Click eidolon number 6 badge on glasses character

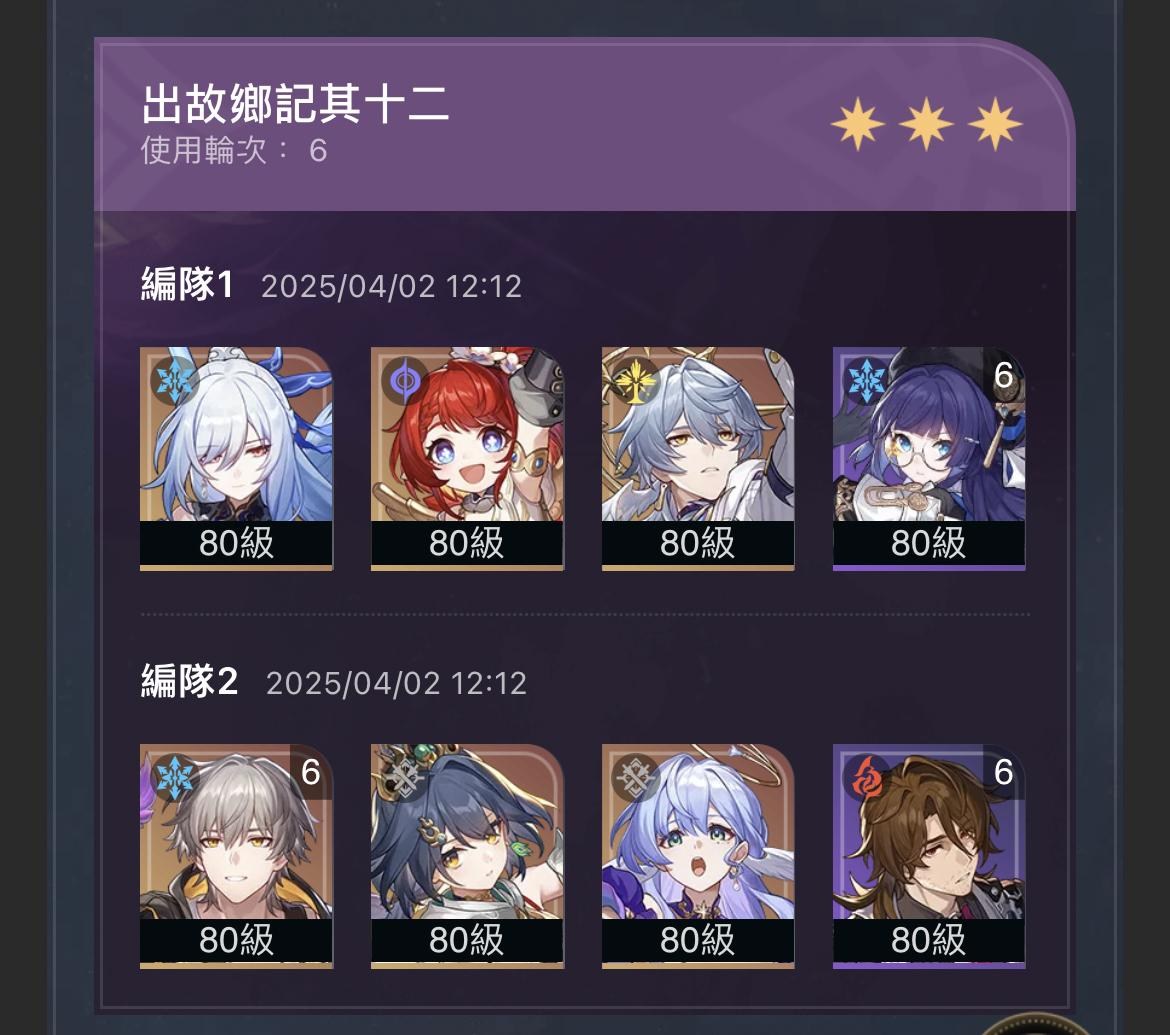pos(1004,375)
